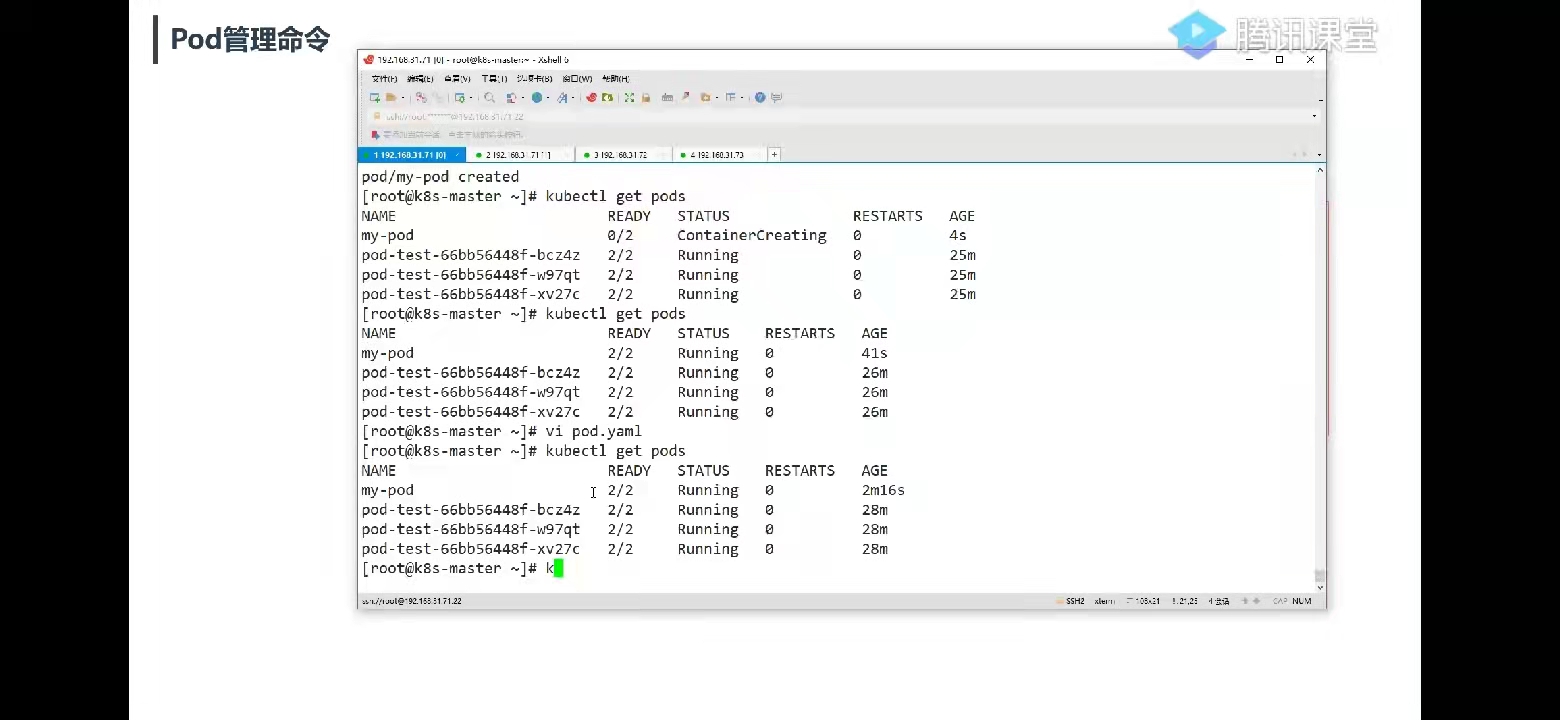Click the keyboard key-mapping icon
Viewport: 1560px width, 720px height.
pyautogui.click(x=667, y=98)
